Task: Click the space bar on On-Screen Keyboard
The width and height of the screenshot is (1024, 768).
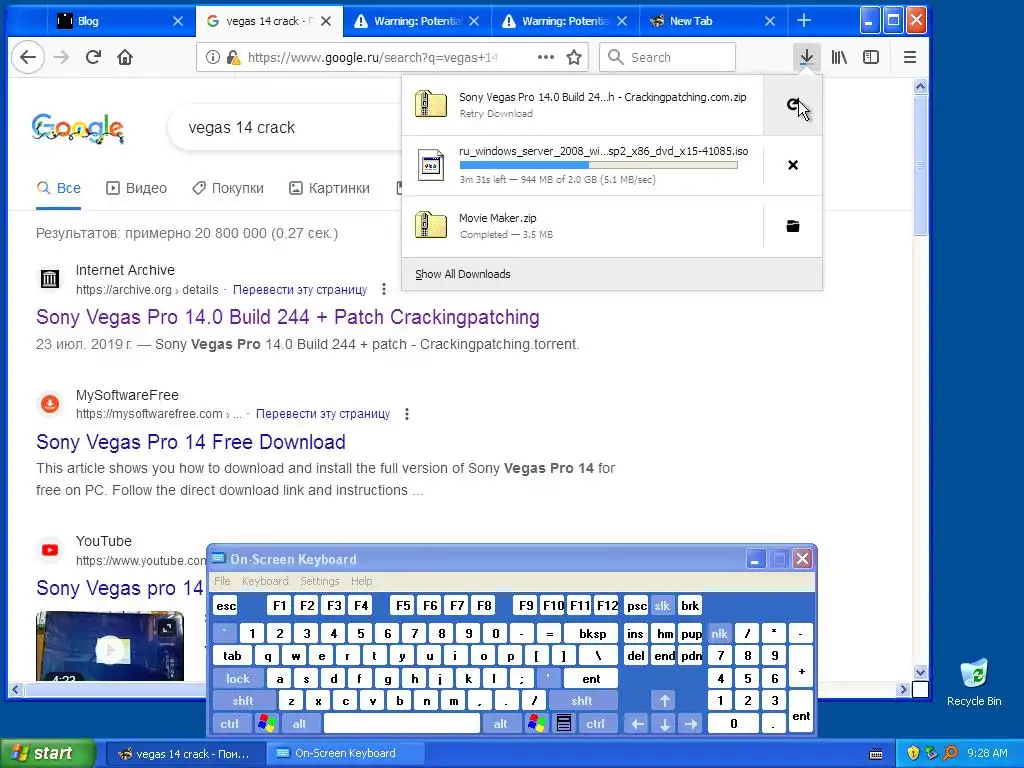Action: 402,724
